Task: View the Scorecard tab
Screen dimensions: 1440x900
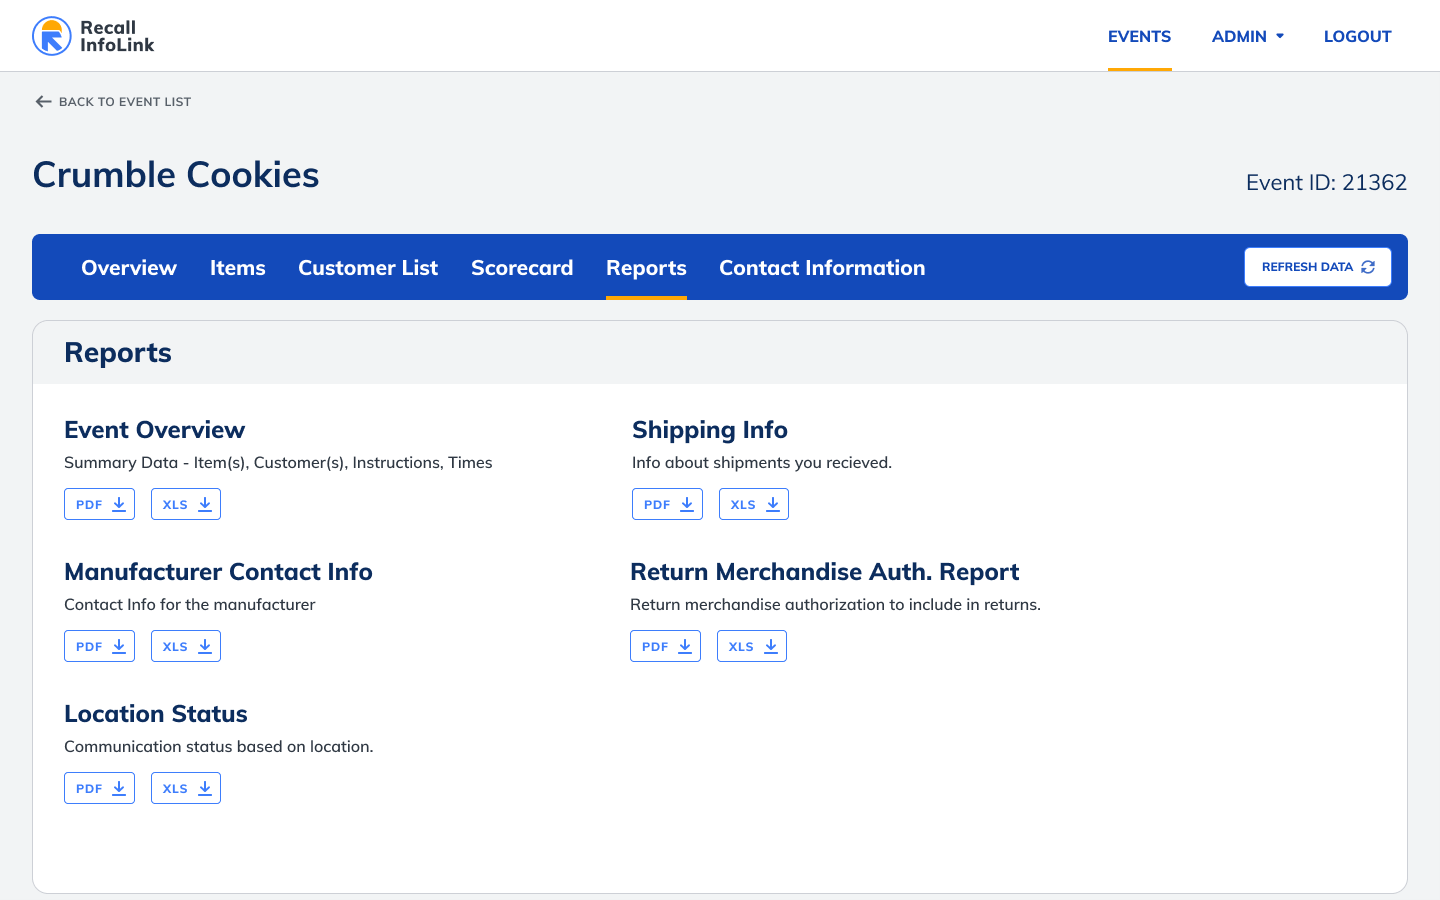Action: tap(522, 267)
